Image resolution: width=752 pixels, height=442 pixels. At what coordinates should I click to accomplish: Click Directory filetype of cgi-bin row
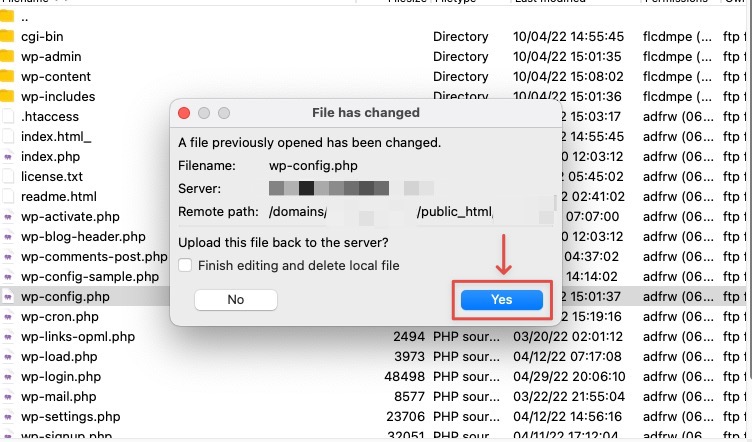[460, 37]
